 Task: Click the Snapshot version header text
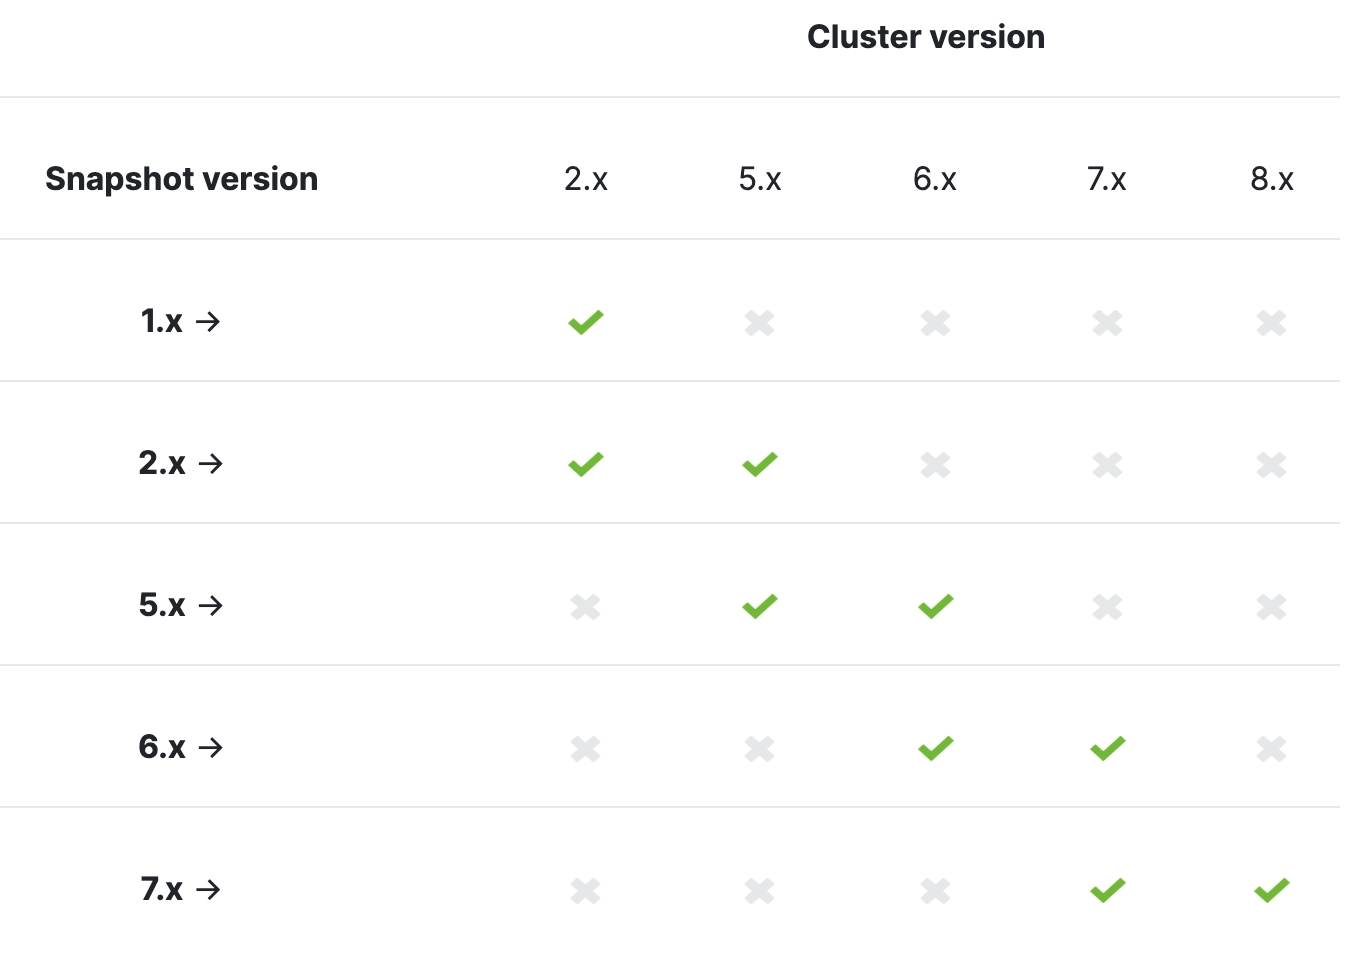click(182, 179)
